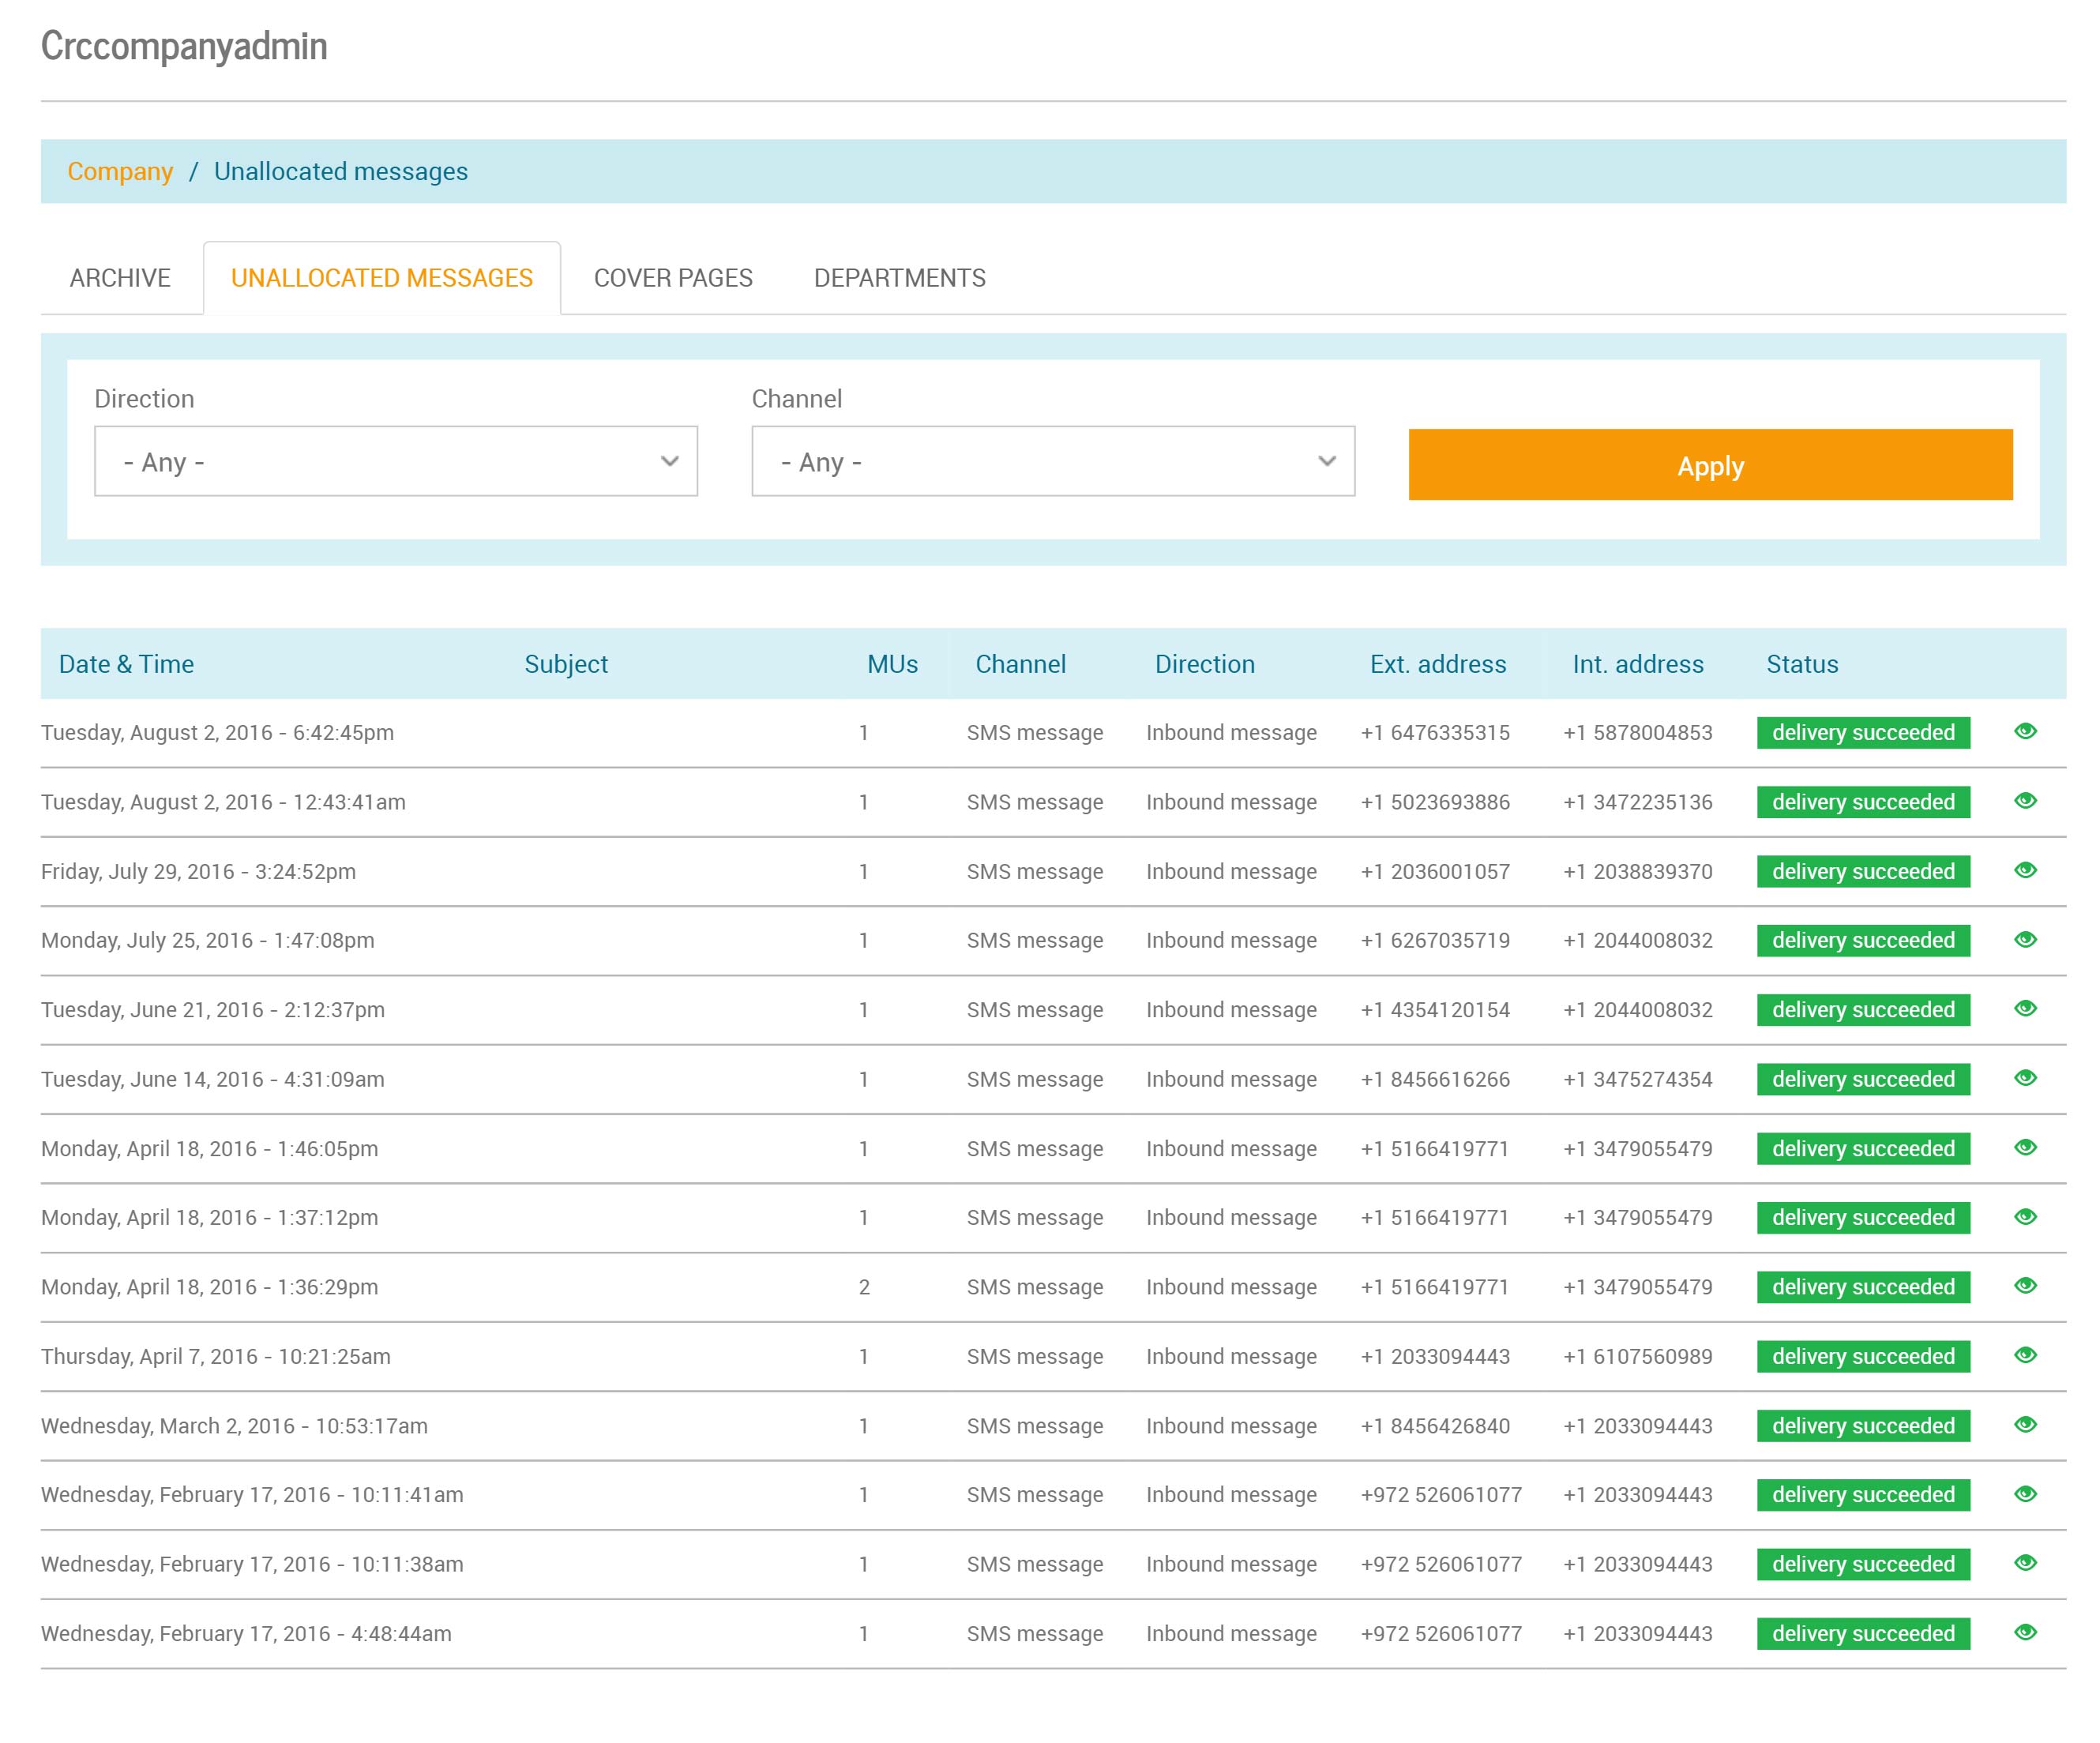This screenshot has height=1743, width=2100.
Task: Click eye icon for April 18 1:46:05pm row
Action: point(2025,1147)
